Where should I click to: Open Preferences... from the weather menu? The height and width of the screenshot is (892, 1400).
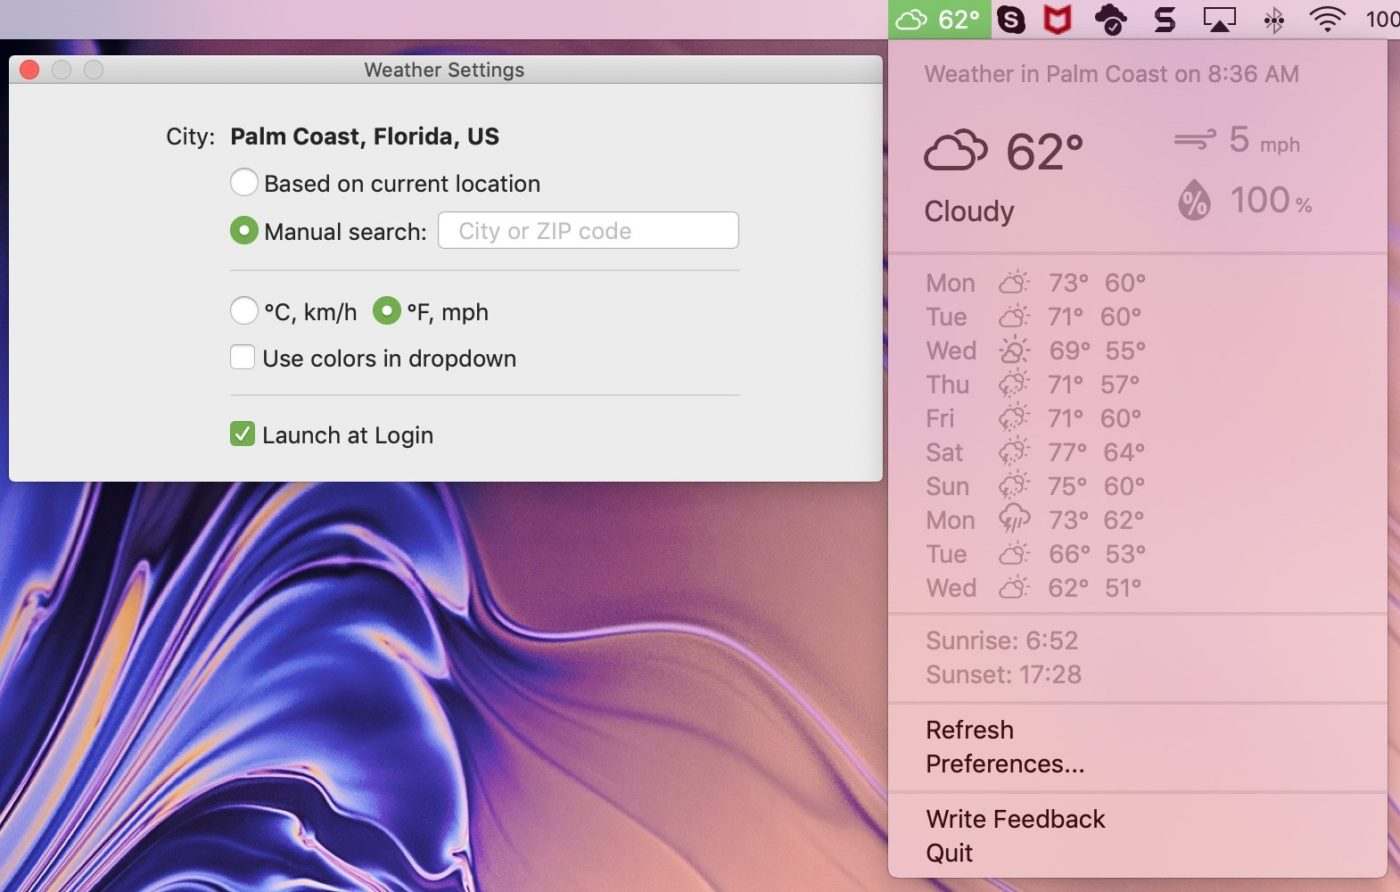coord(1004,764)
